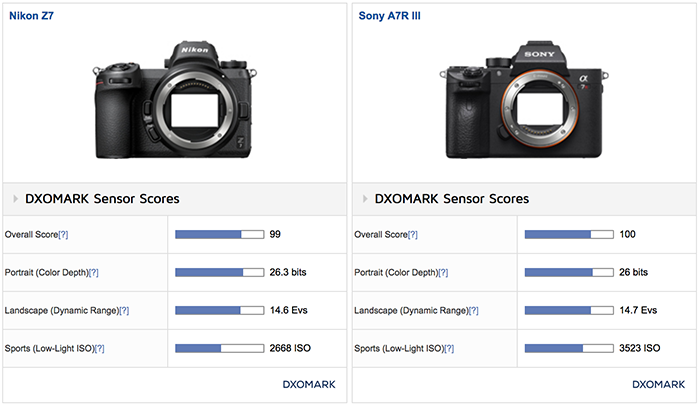
Task: Open Sony A7R III Overall Score help [?]
Action: (413, 235)
